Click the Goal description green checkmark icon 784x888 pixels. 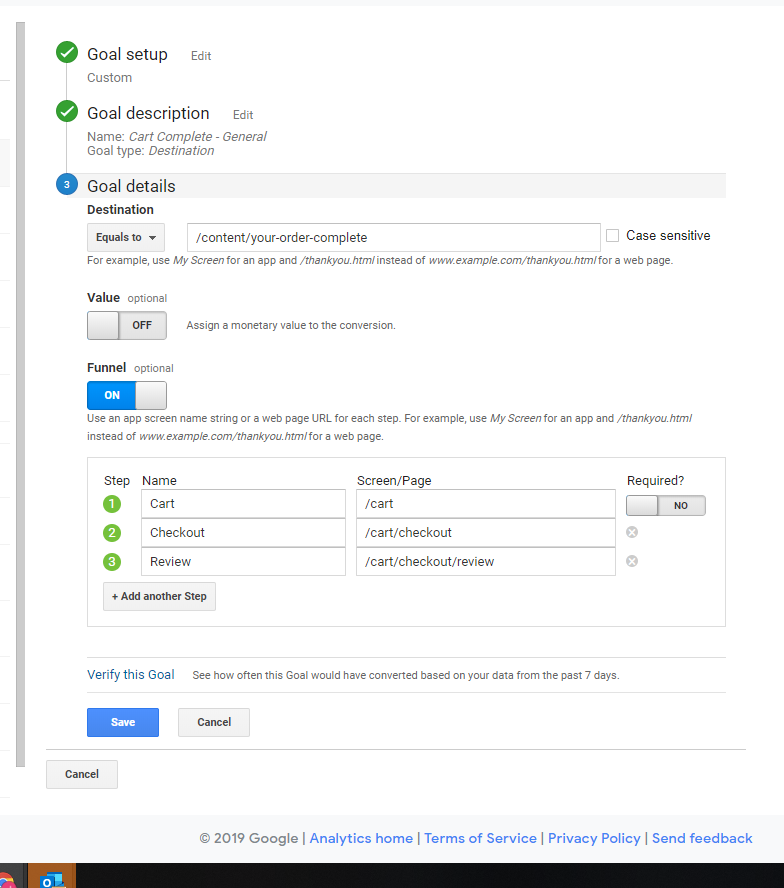tap(67, 112)
